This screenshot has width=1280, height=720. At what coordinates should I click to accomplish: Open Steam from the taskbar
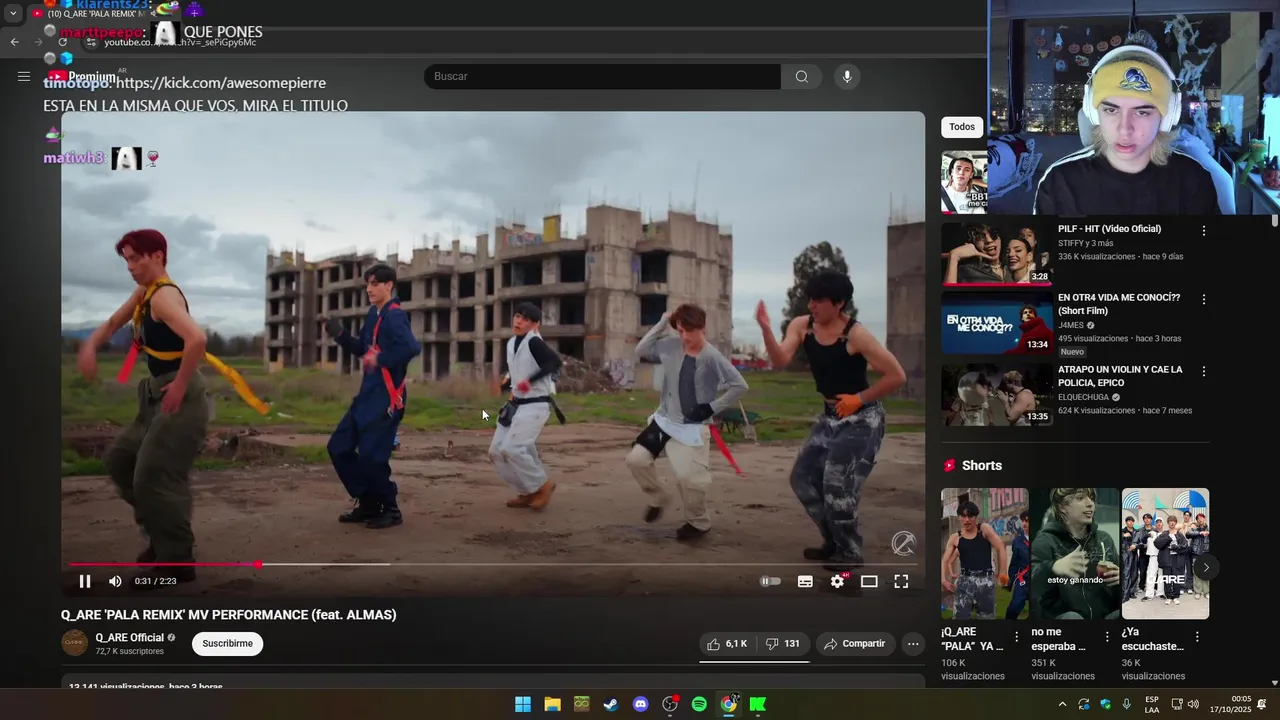(x=611, y=704)
